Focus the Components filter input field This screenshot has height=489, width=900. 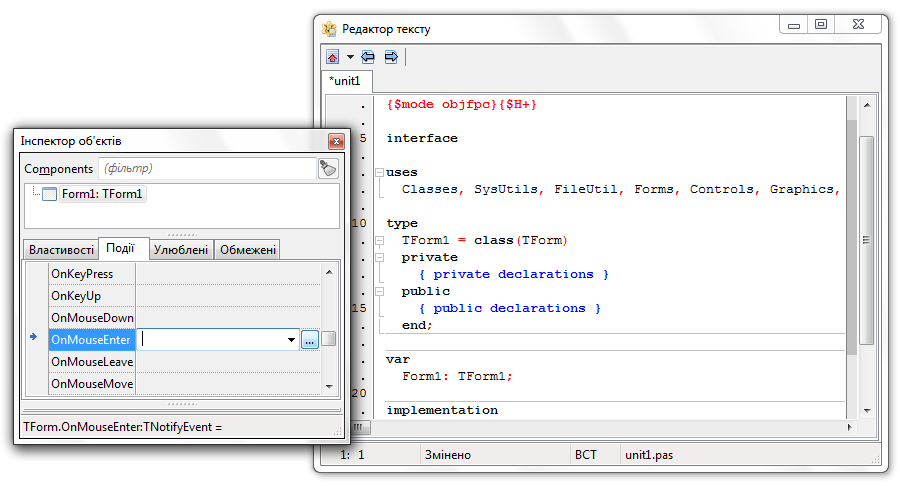[x=207, y=168]
